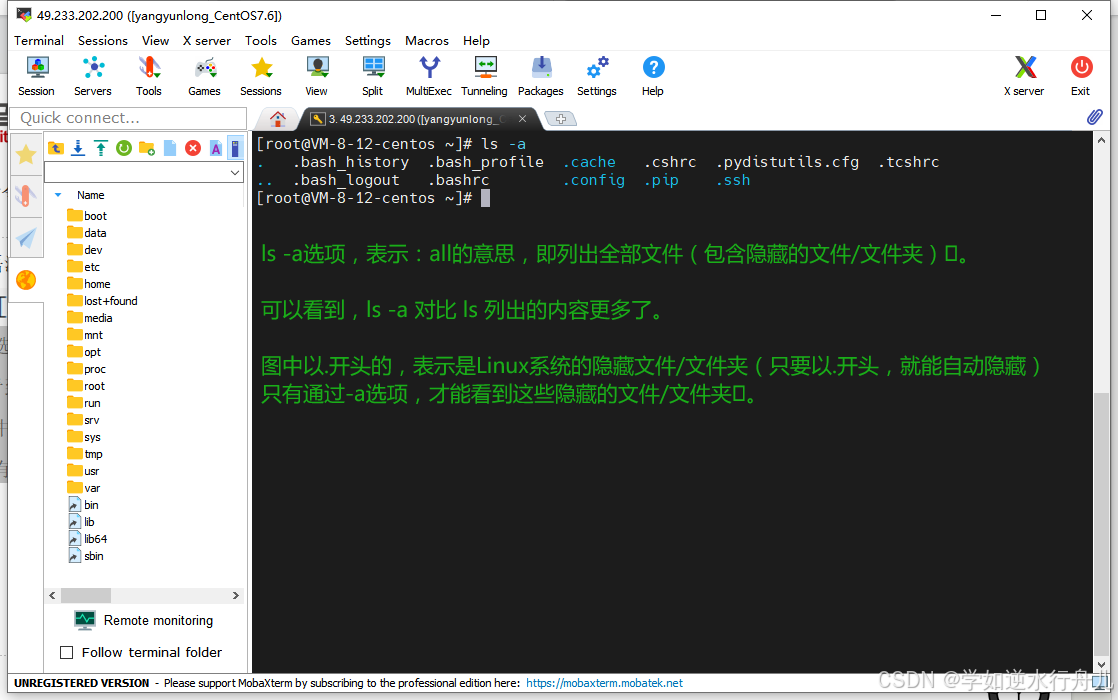
Task: Select the lost+found folder
Action: click(x=103, y=301)
